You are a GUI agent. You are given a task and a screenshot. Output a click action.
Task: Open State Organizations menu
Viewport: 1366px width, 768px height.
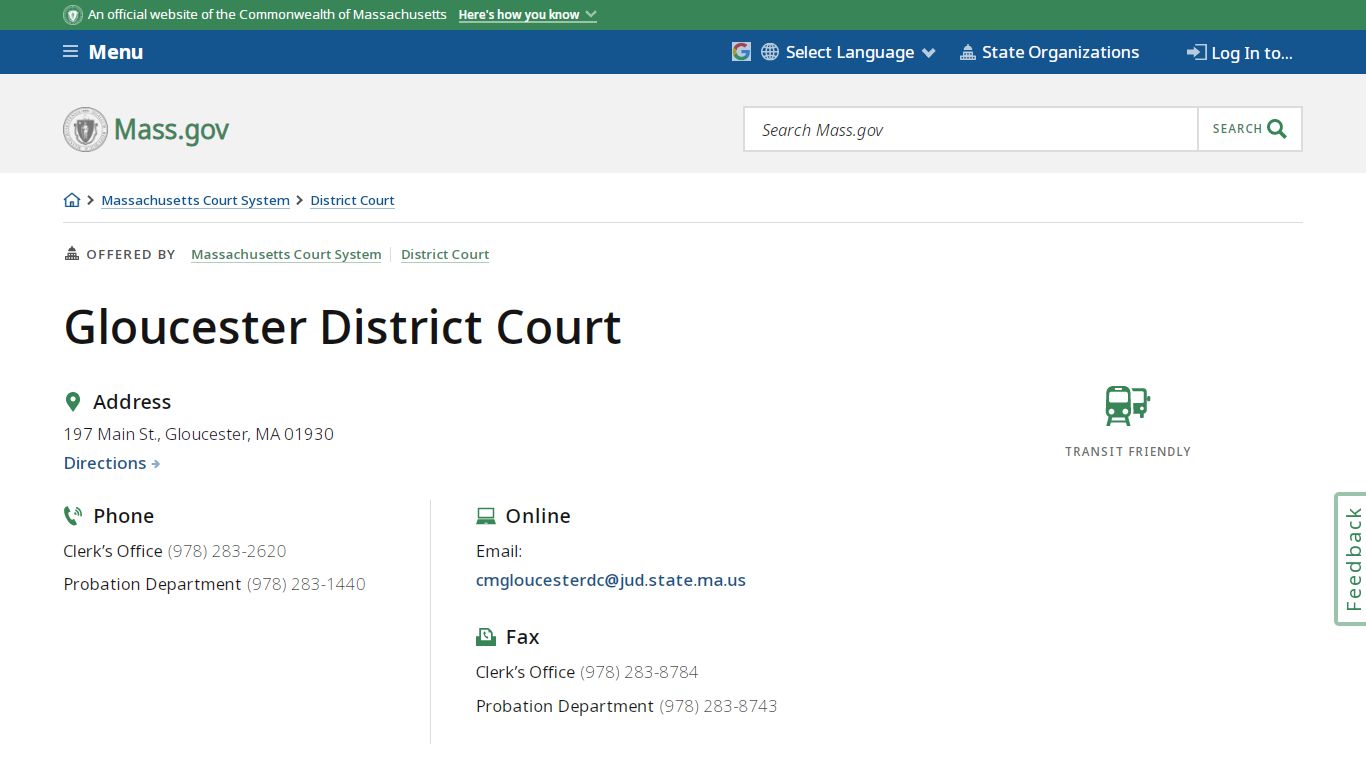click(1049, 52)
